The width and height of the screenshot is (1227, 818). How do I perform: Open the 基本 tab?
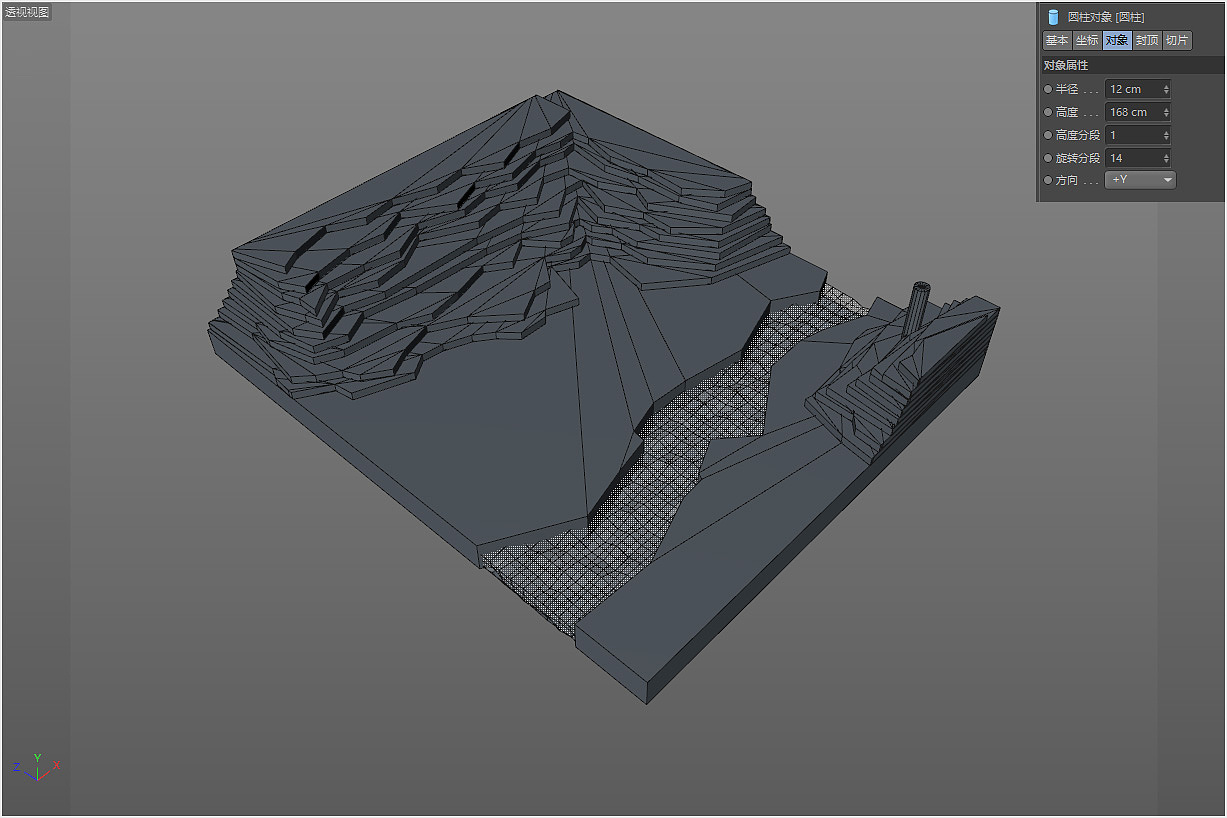tap(1057, 40)
